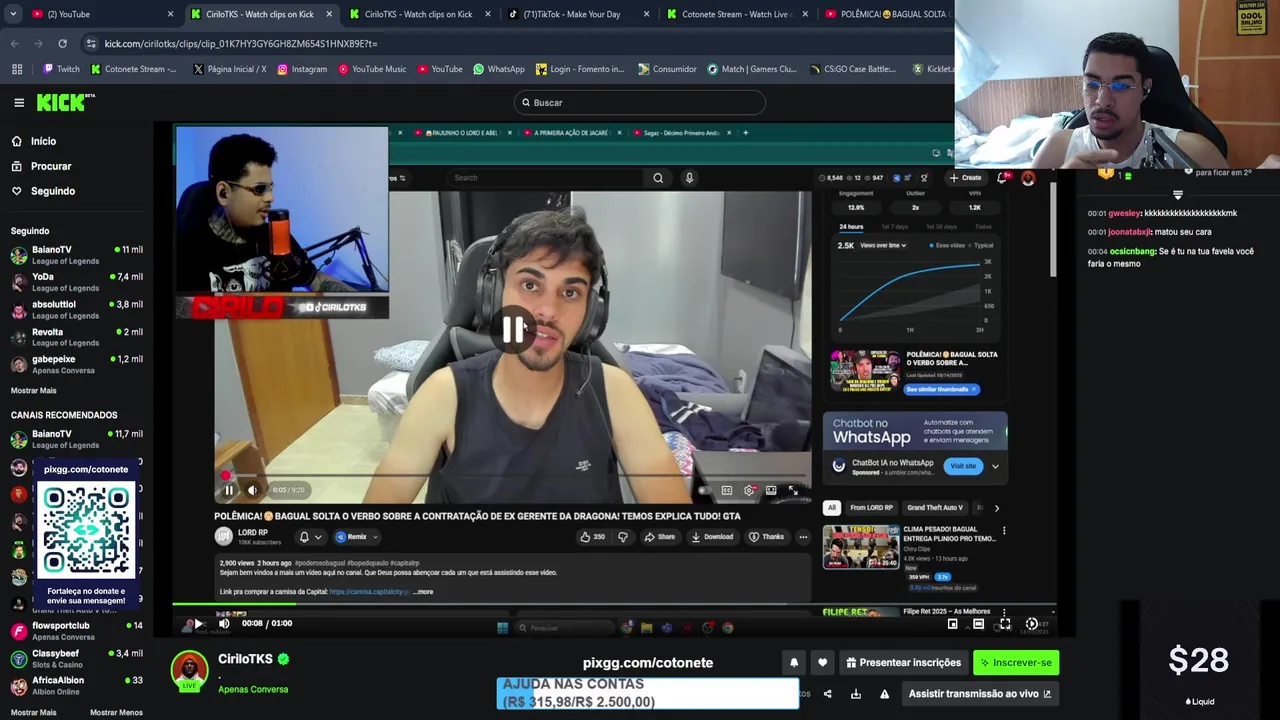This screenshot has height=720, width=1280.
Task: Open the CLIMA PESADO! BAGUAL recommended video thumbnail
Action: tap(861, 547)
